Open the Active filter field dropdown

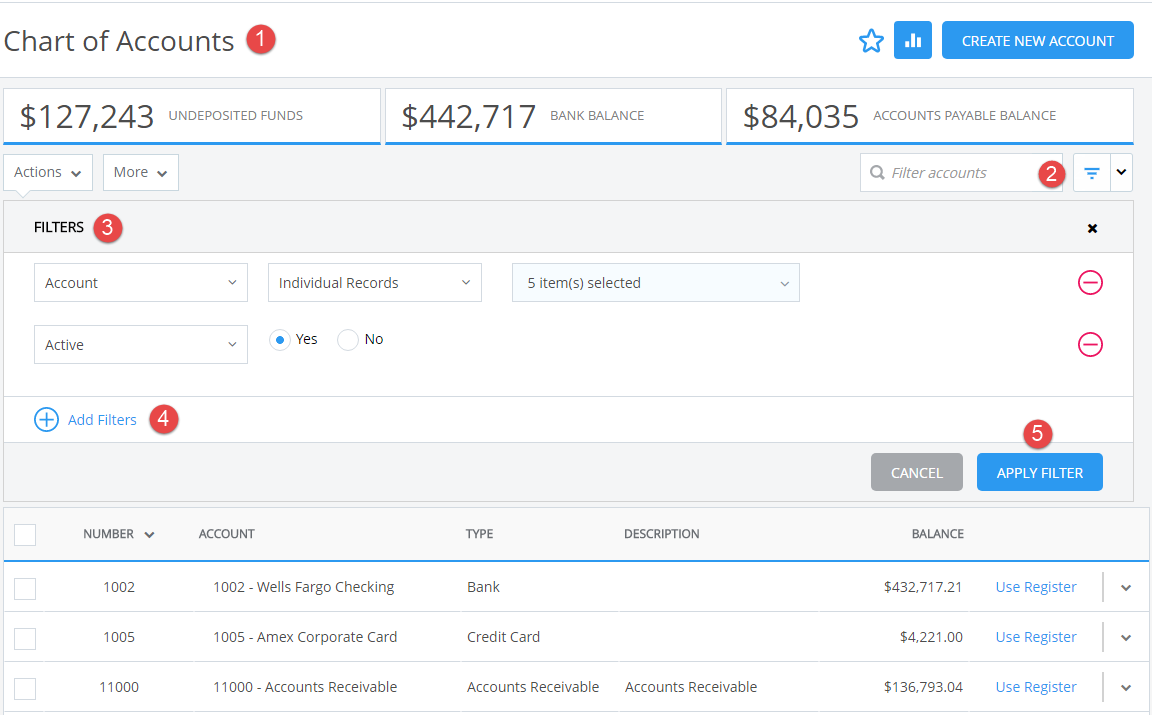click(141, 345)
